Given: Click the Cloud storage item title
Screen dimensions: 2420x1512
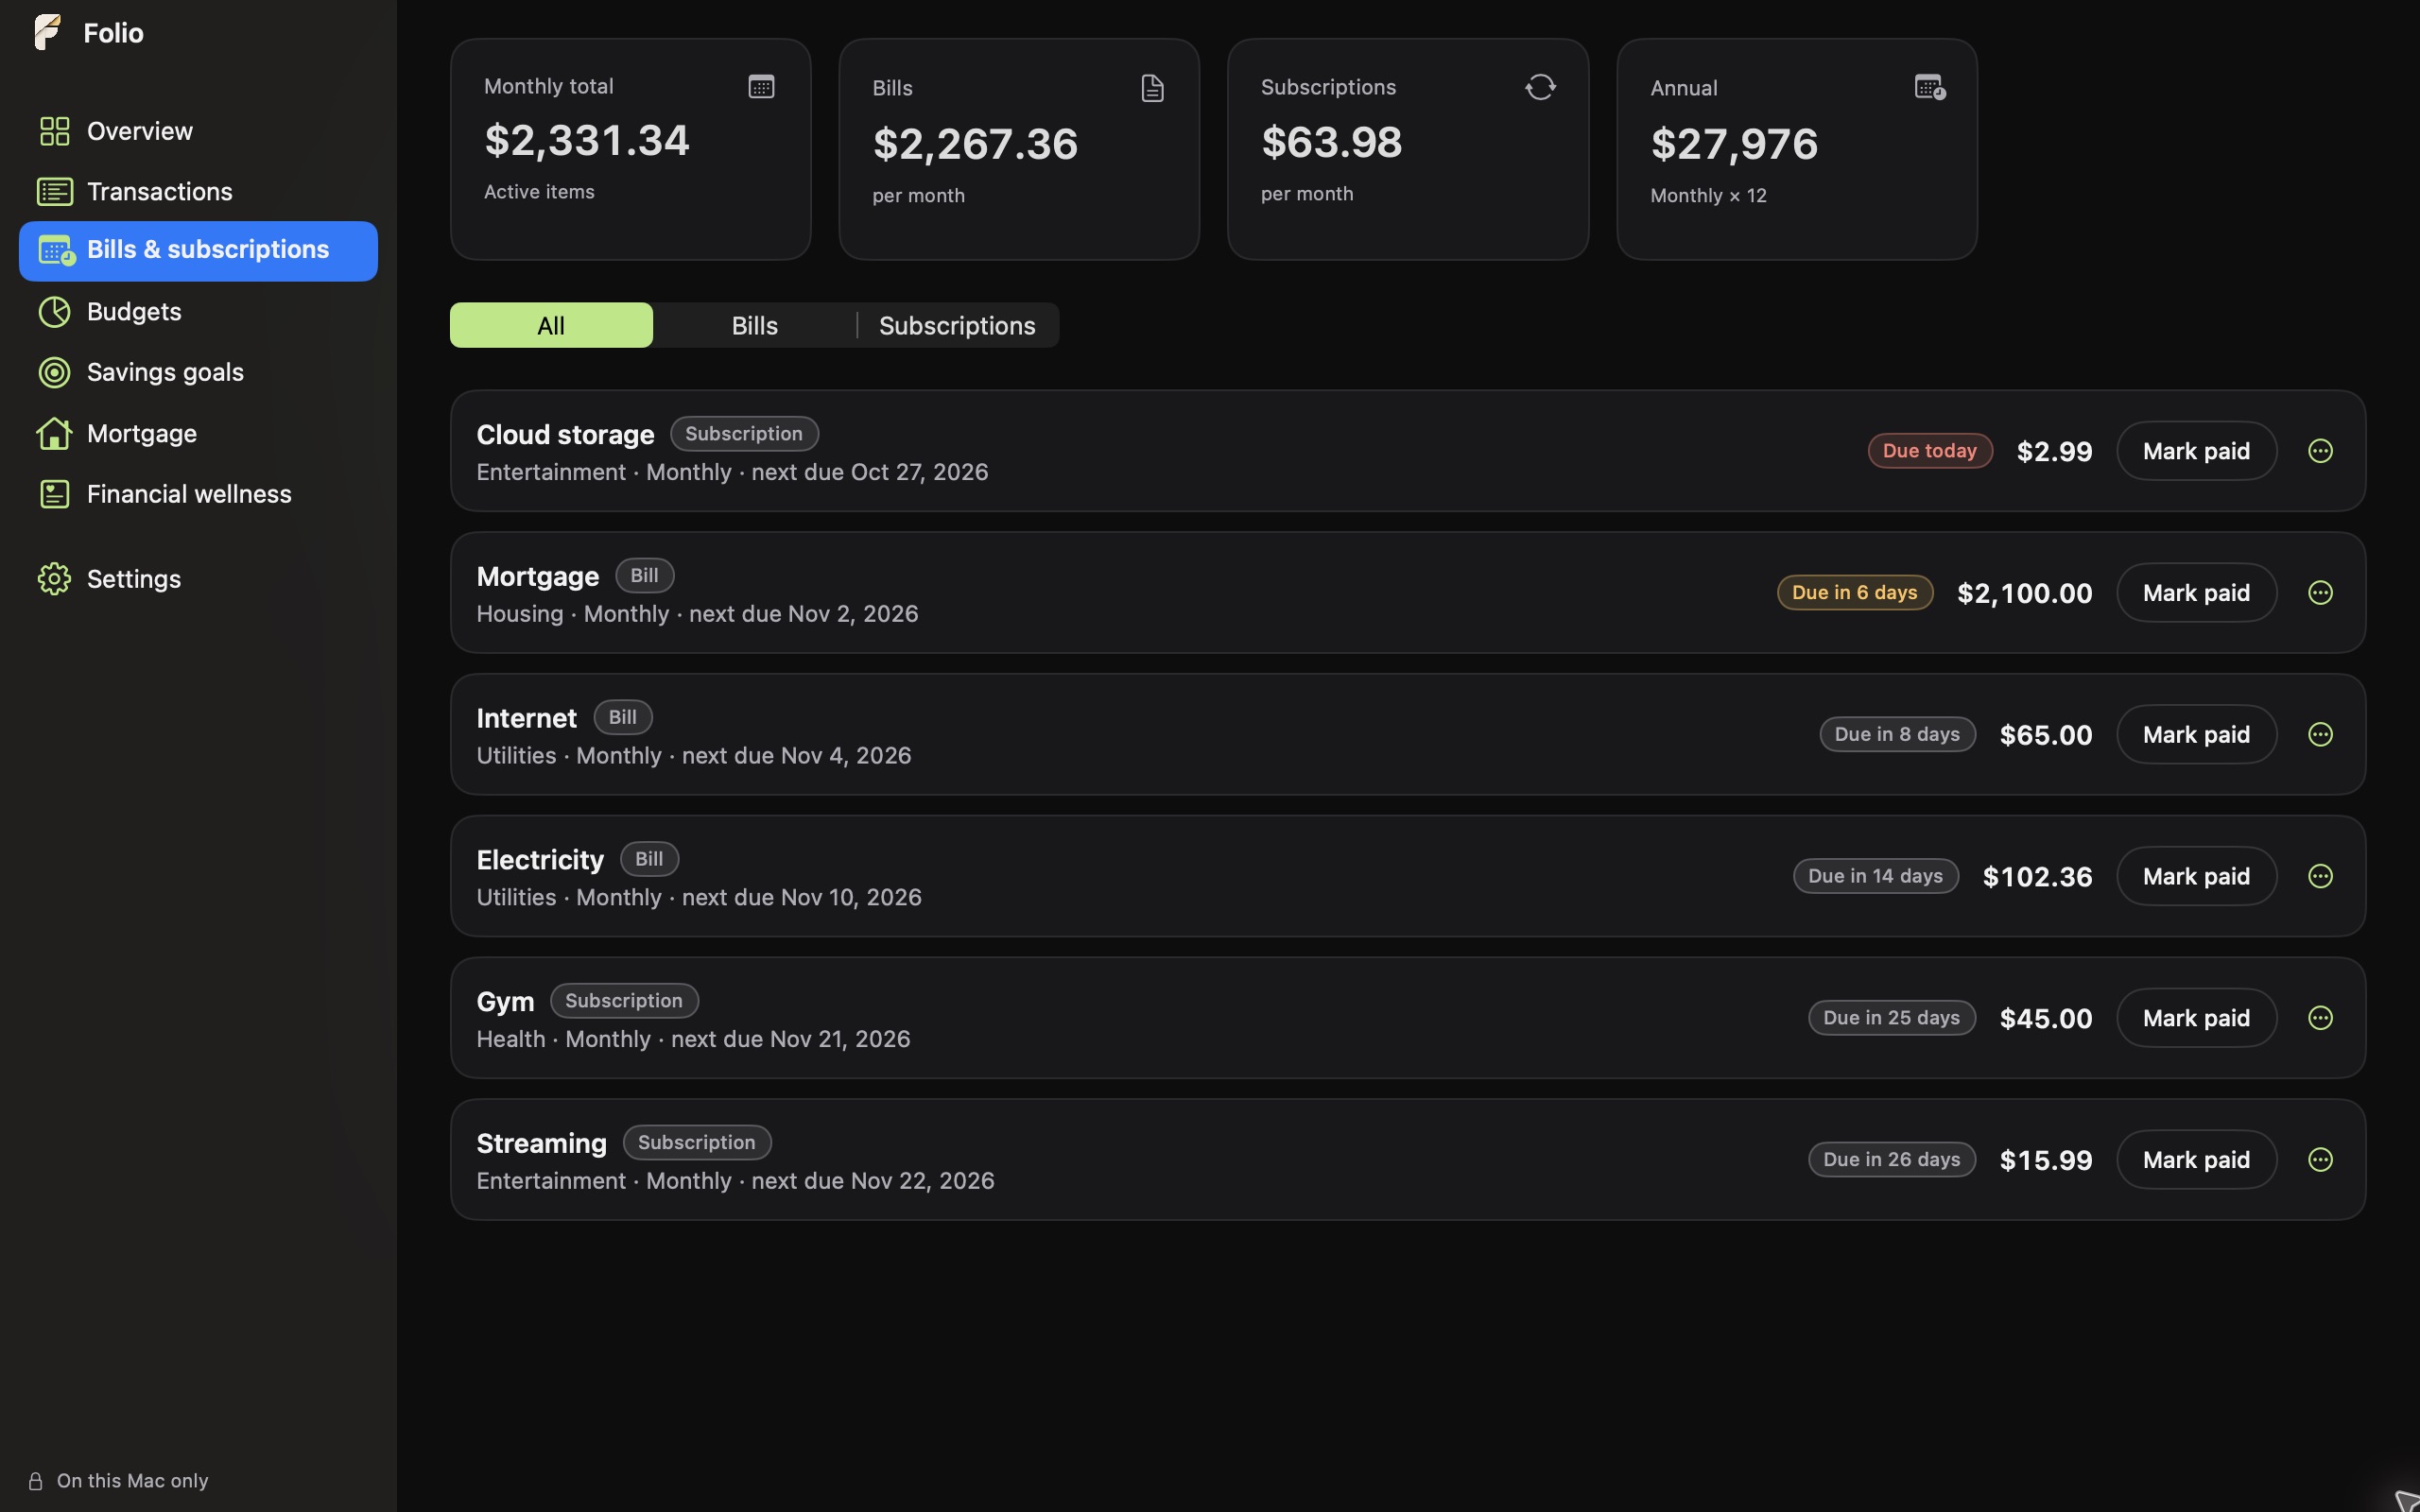Looking at the screenshot, I should 565,435.
